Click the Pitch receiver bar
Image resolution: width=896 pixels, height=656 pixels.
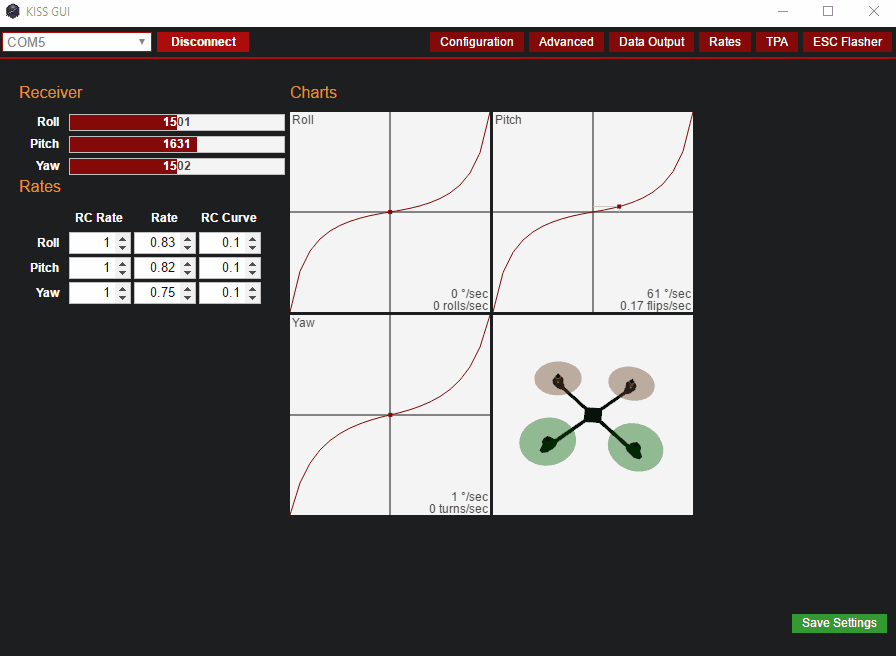[176, 144]
